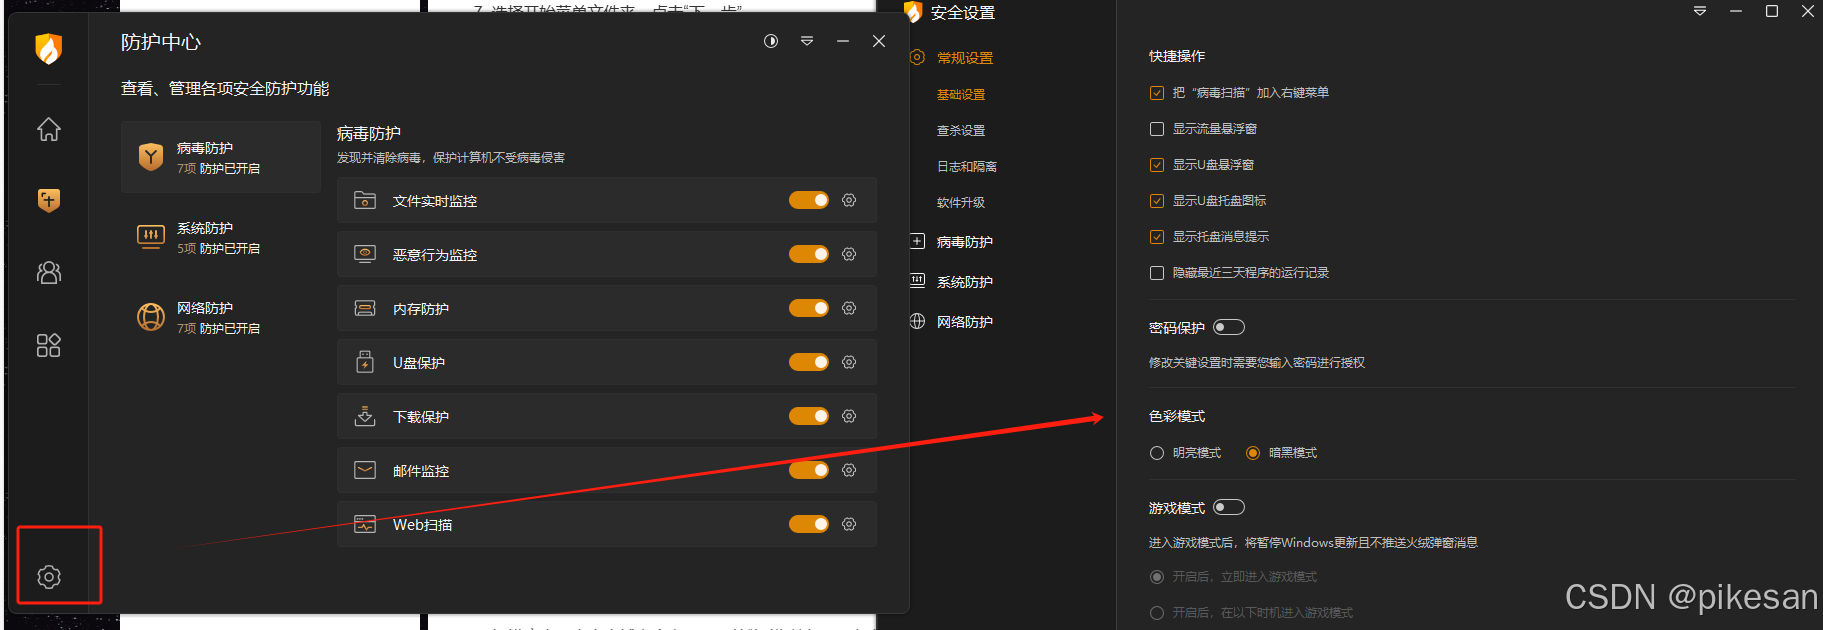Open settings gear in the sidebar bottom

click(49, 577)
